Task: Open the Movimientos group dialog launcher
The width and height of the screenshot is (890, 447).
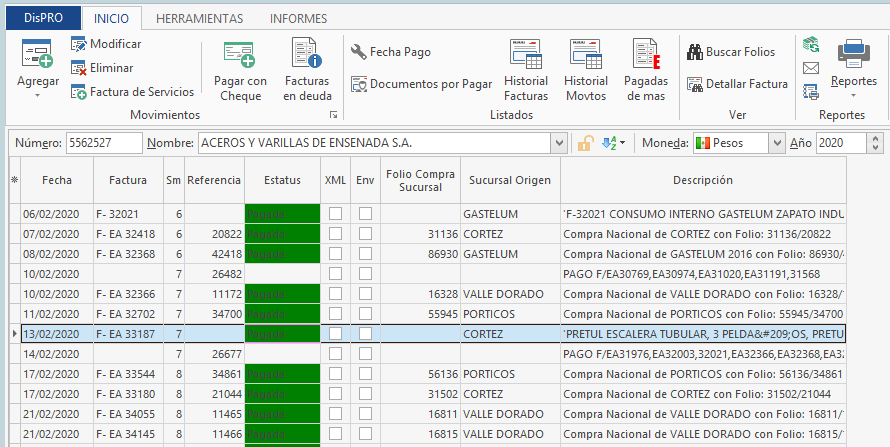Action: pyautogui.click(x=334, y=115)
